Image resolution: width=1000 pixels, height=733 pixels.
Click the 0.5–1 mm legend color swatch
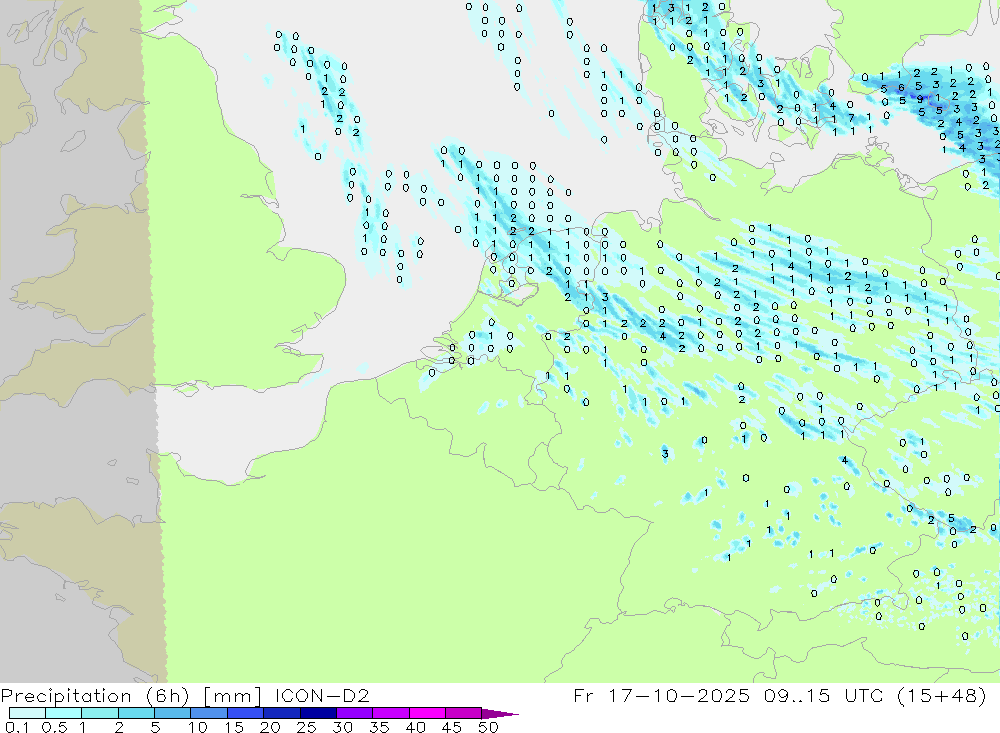pyautogui.click(x=64, y=713)
